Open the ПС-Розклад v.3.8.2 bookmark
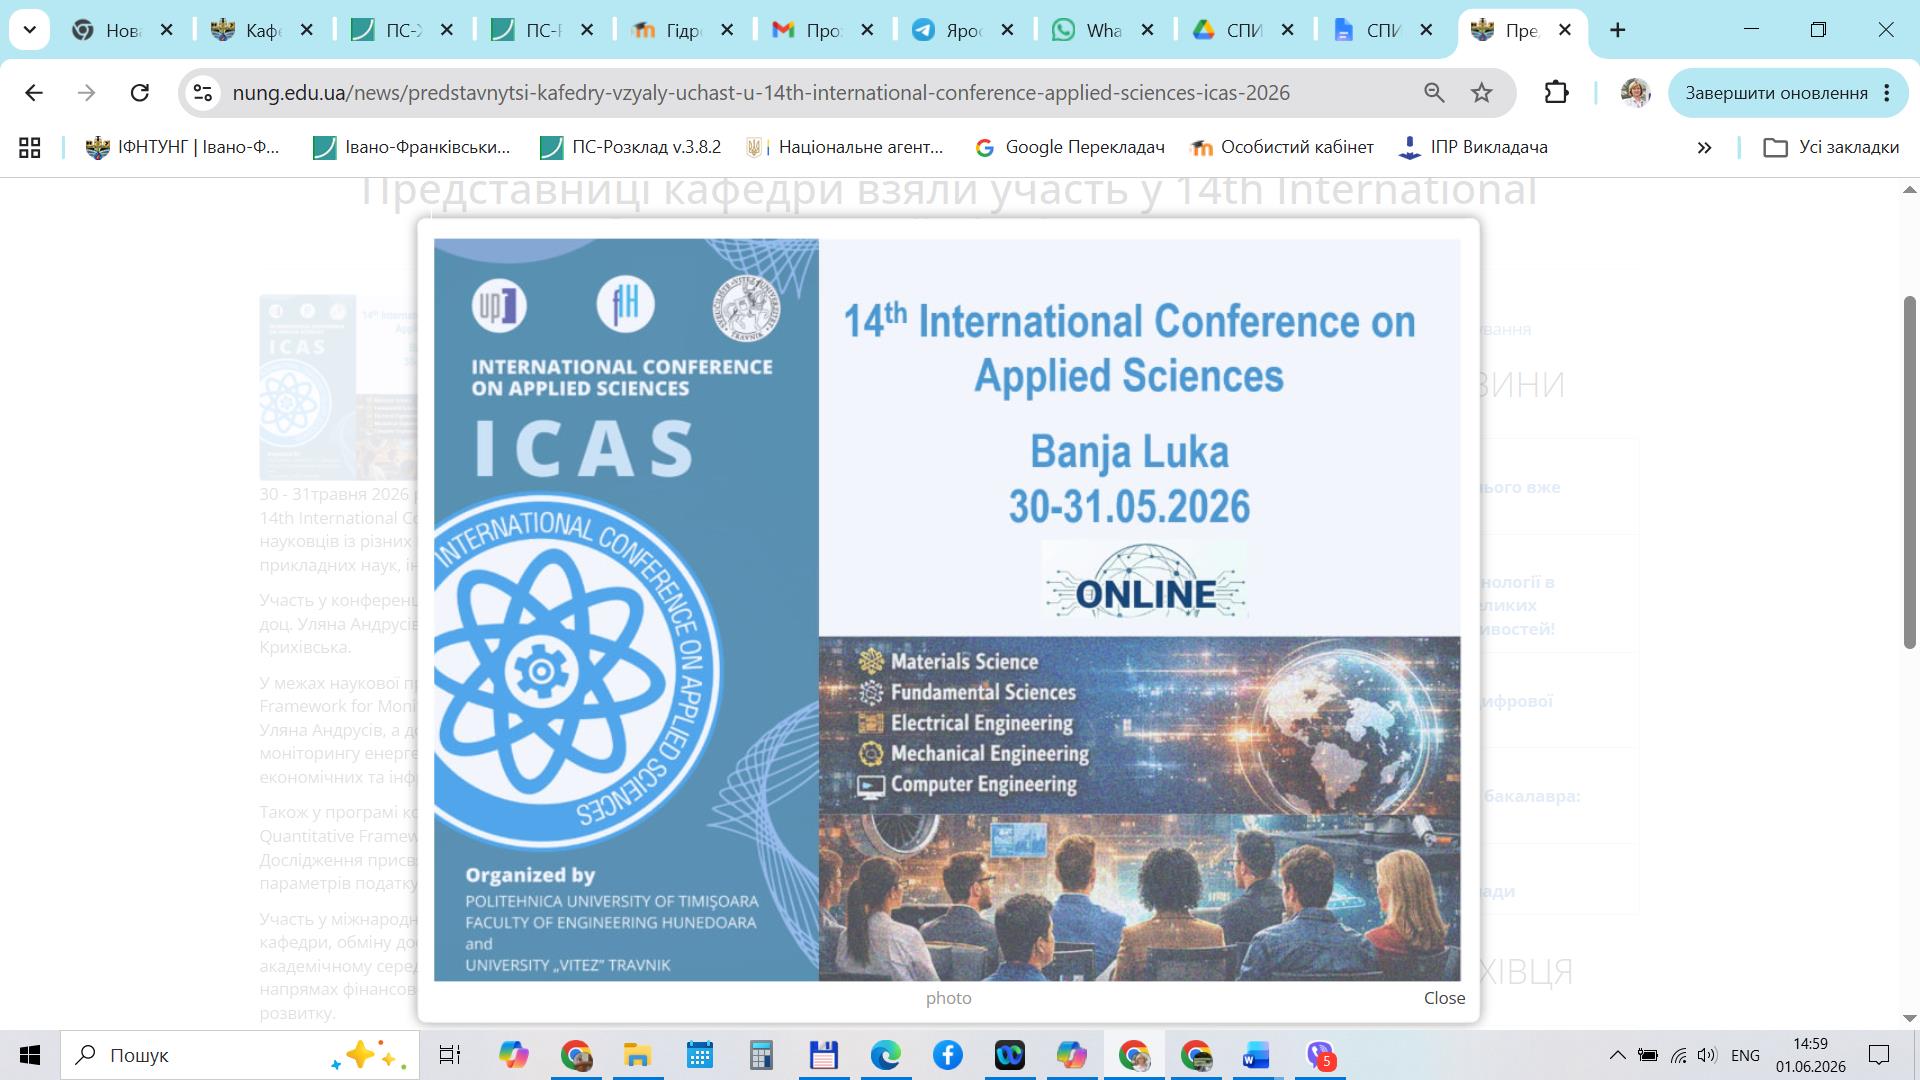Viewport: 1920px width, 1080px height. click(x=631, y=147)
